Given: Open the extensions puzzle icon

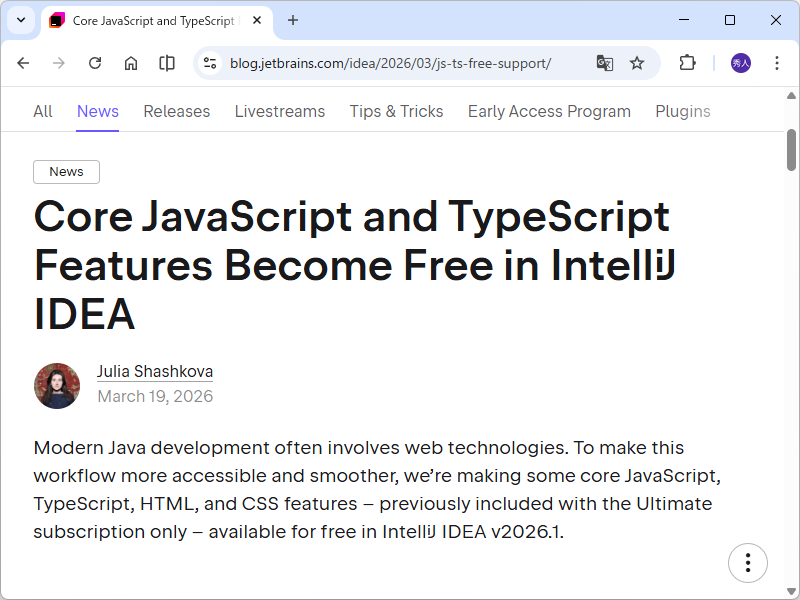Looking at the screenshot, I should coord(687,63).
